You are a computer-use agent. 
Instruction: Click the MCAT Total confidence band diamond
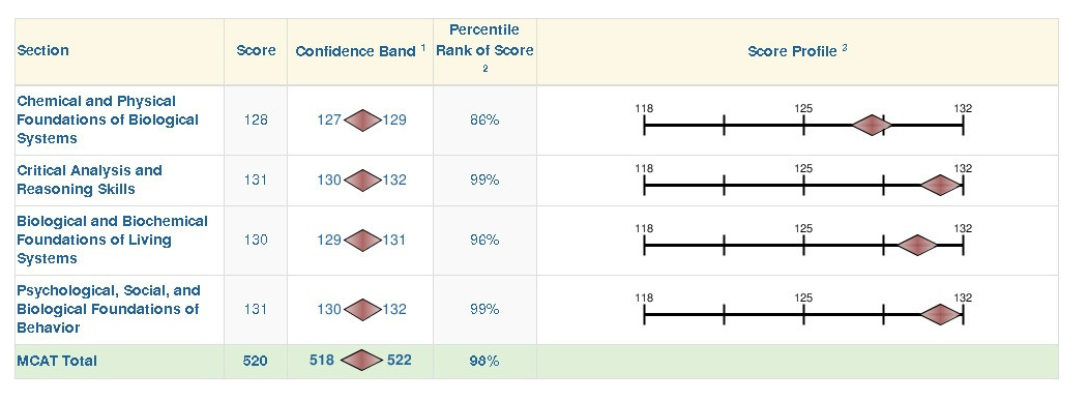[x=363, y=361]
